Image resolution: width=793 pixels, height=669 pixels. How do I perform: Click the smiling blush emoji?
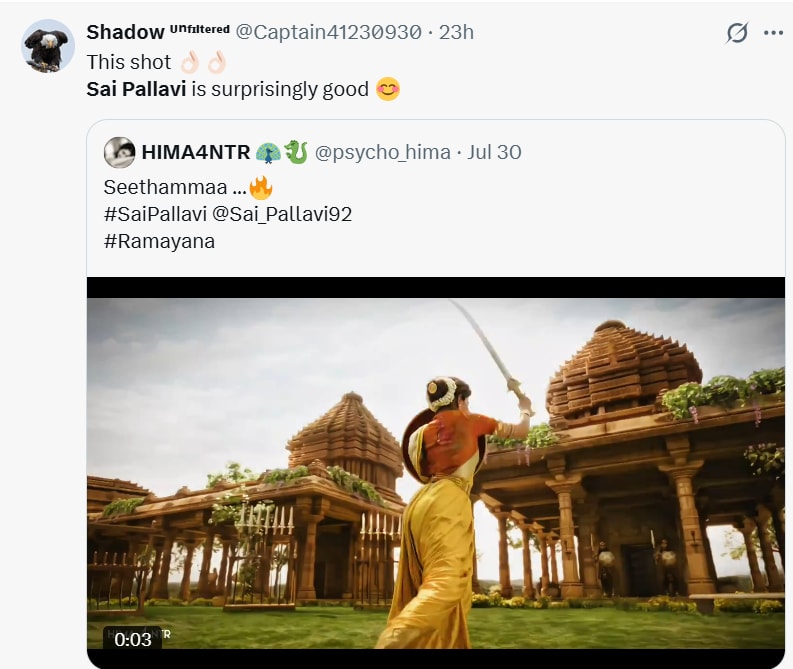coord(388,89)
